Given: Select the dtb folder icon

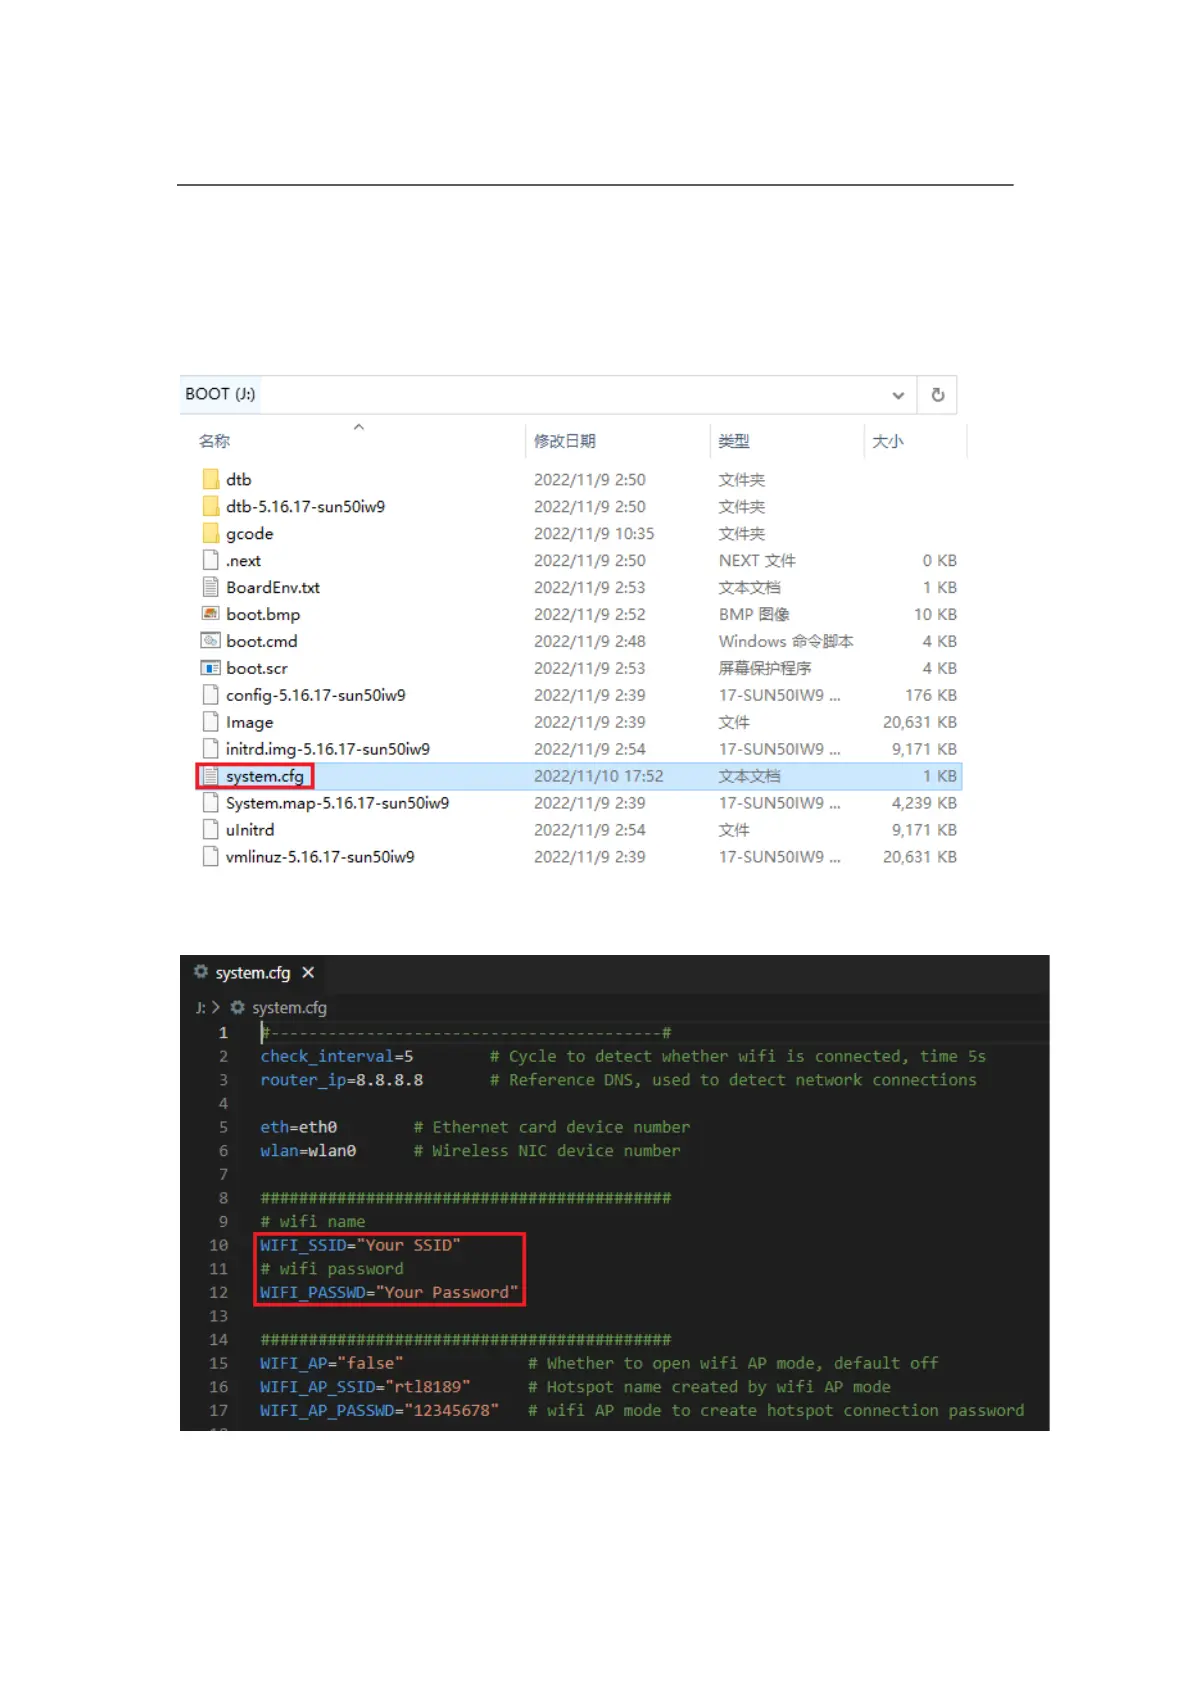Looking at the screenshot, I should tap(210, 479).
